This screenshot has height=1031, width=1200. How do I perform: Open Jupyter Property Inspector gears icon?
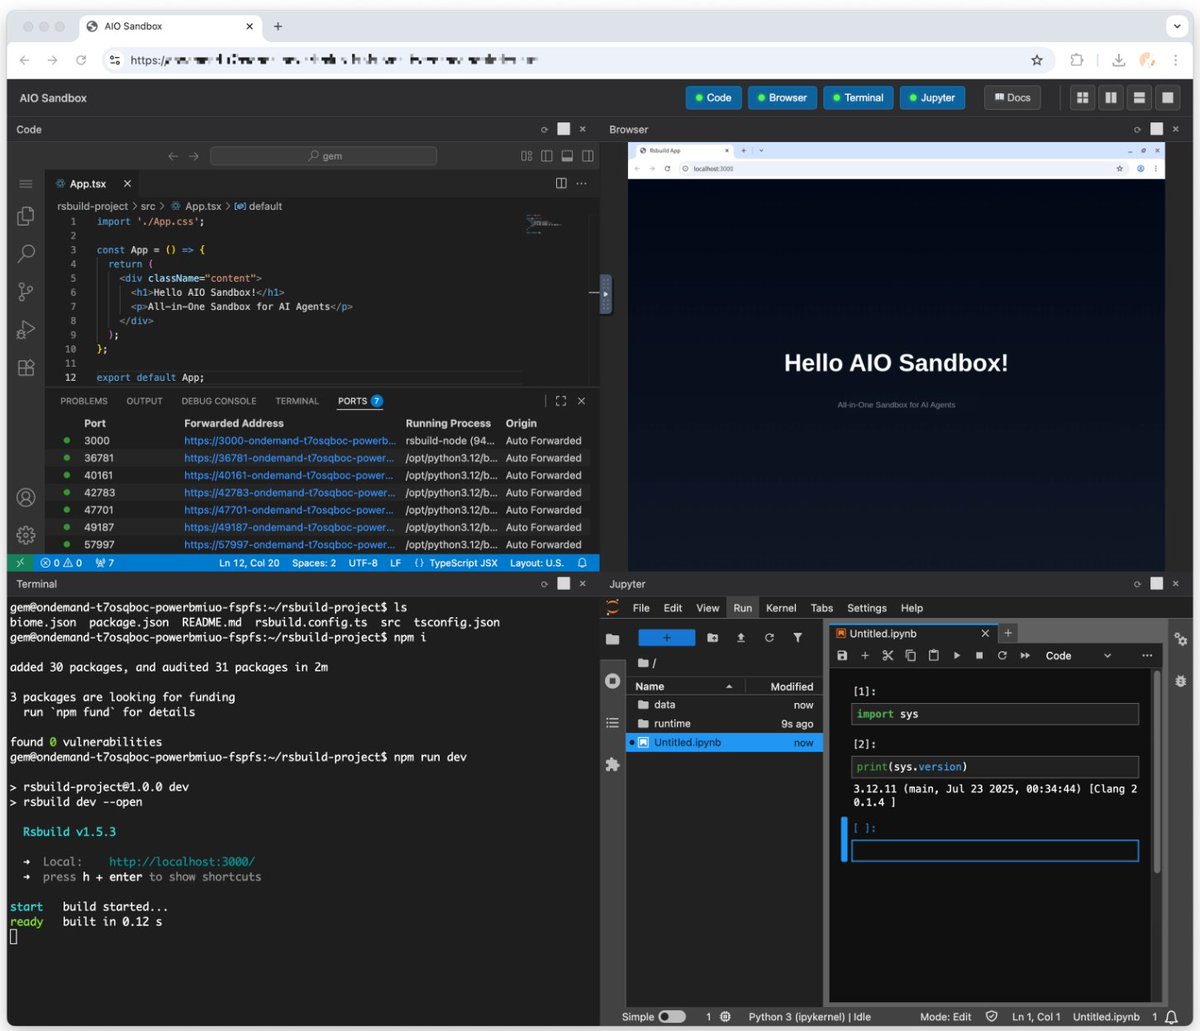1180,639
